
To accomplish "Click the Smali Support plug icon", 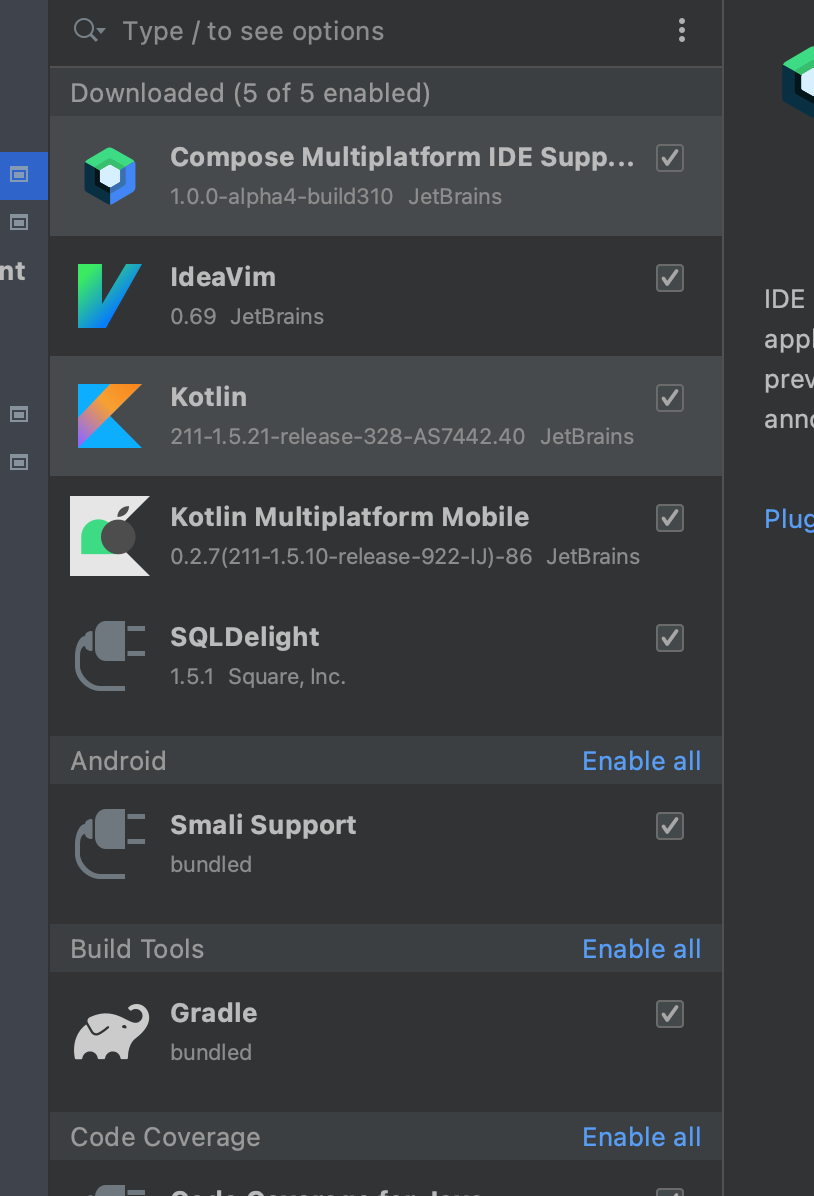I will pyautogui.click(x=109, y=844).
